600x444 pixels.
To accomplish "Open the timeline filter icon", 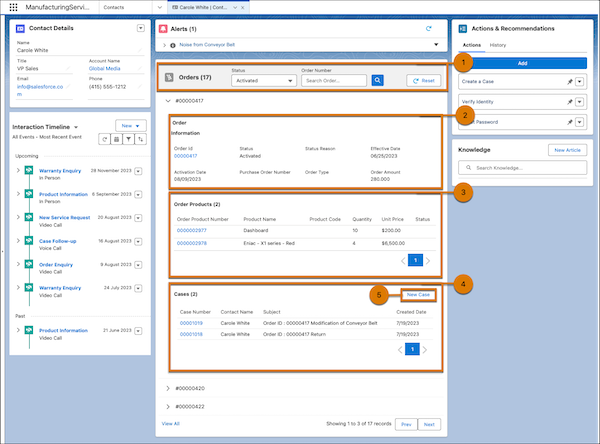I will [x=129, y=139].
